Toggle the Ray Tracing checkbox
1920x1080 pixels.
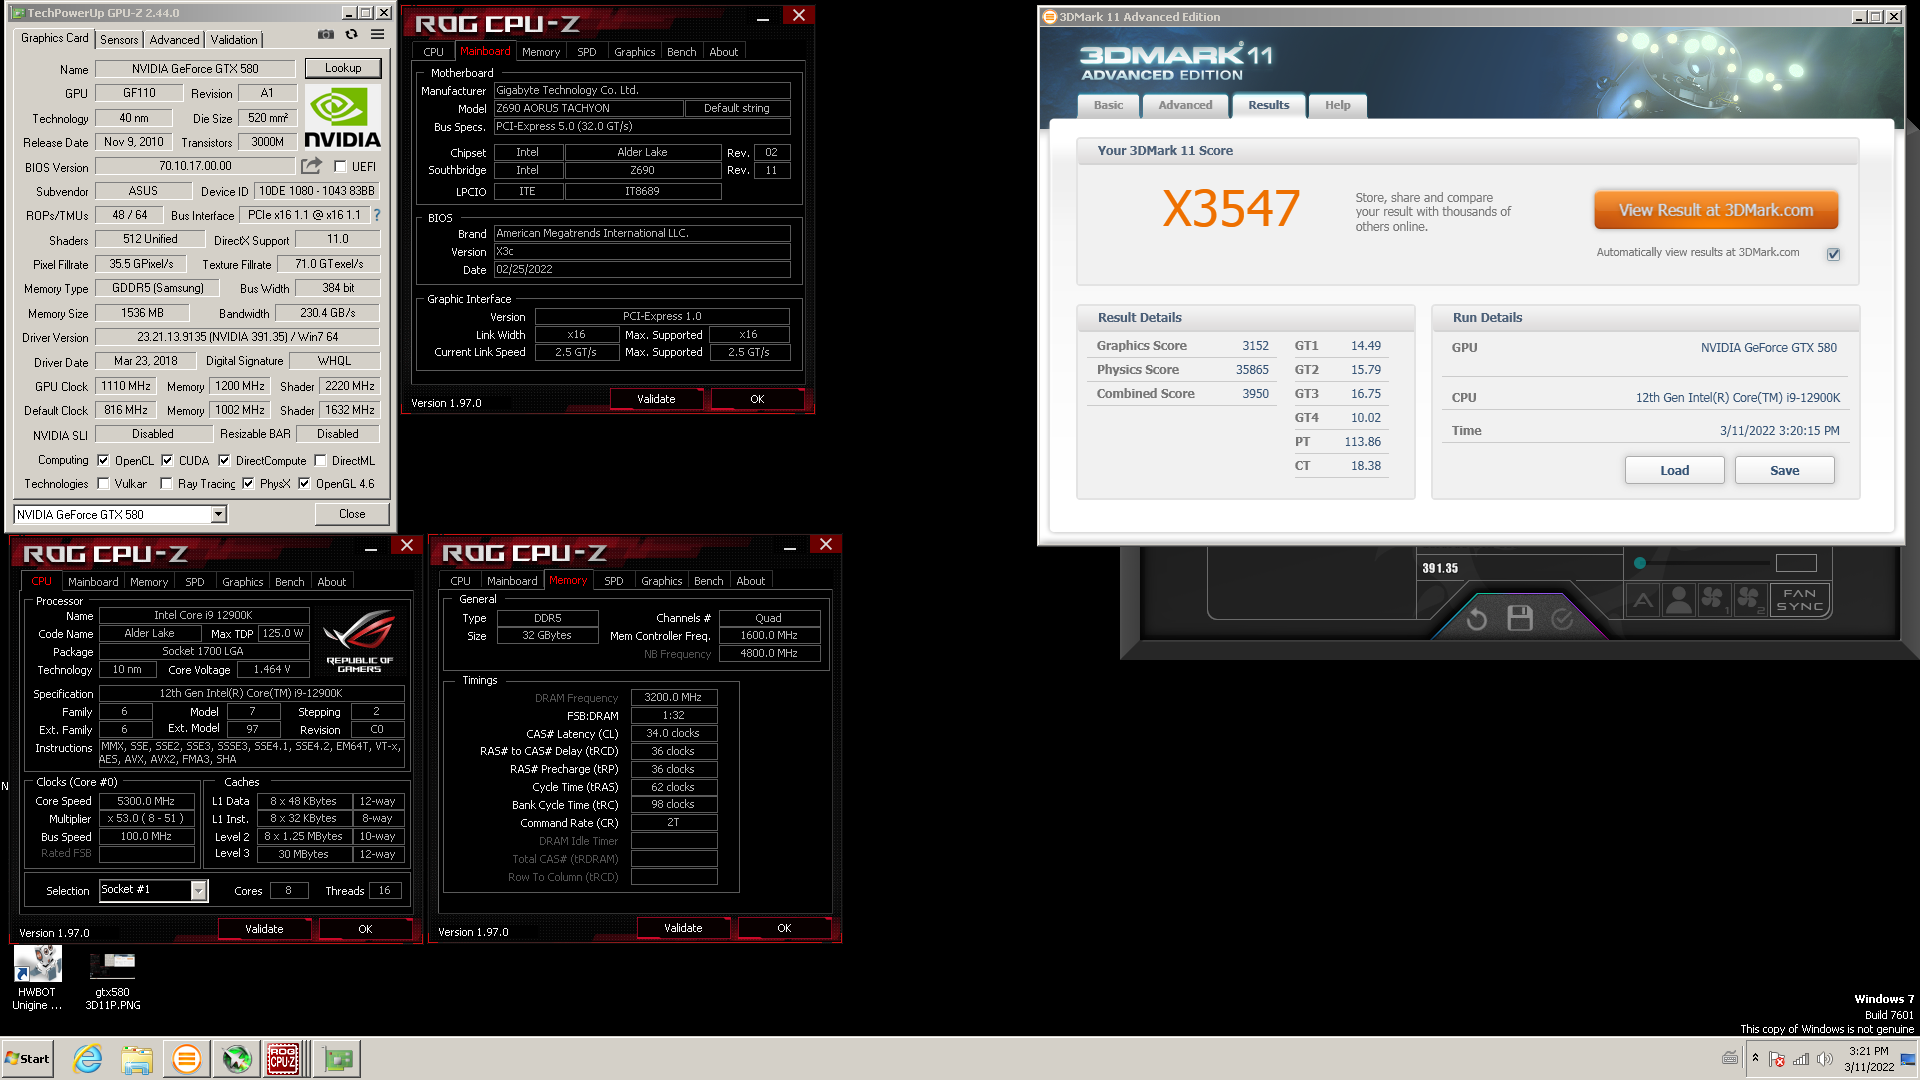166,484
